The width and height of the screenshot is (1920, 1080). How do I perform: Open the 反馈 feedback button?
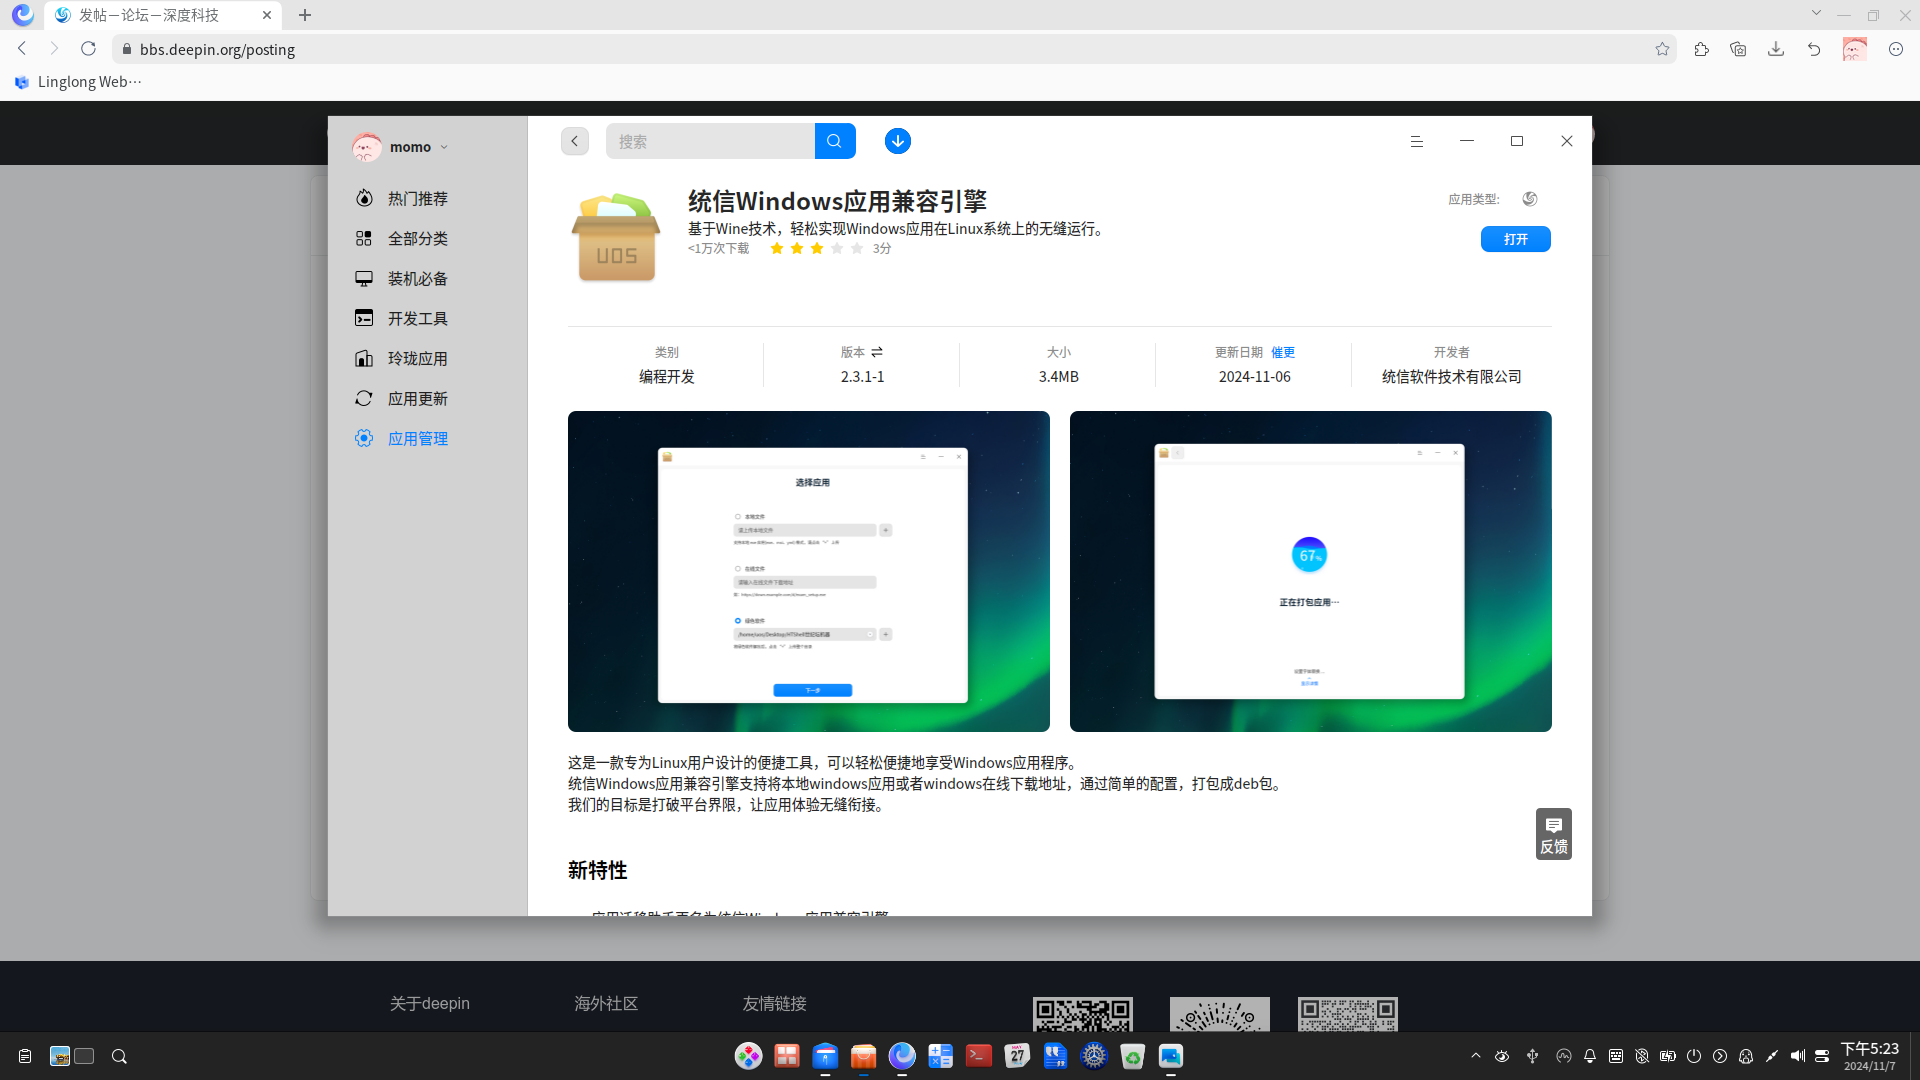tap(1554, 834)
